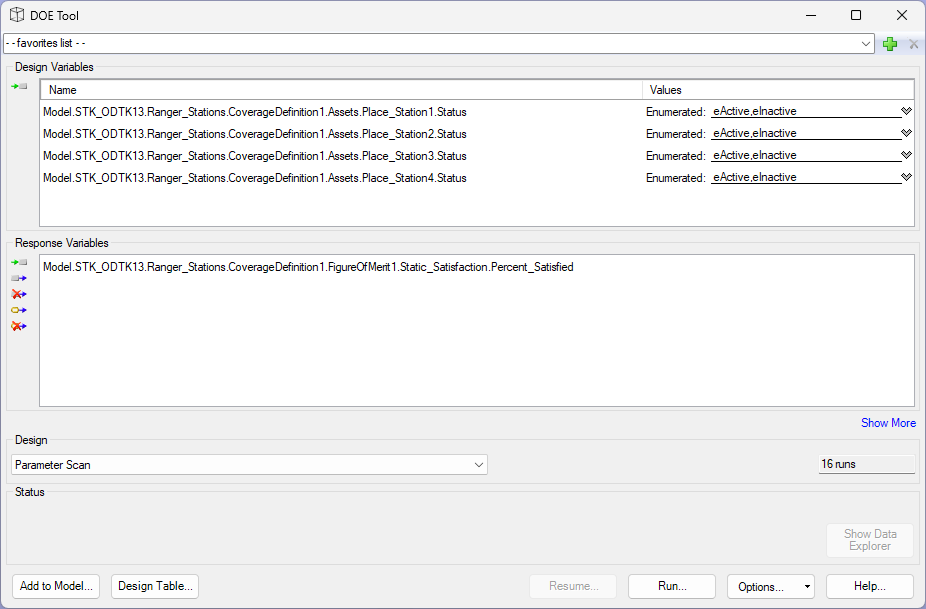The width and height of the screenshot is (926, 609).
Task: Expand values options for Place_Station3 Status
Action: pyautogui.click(x=906, y=156)
